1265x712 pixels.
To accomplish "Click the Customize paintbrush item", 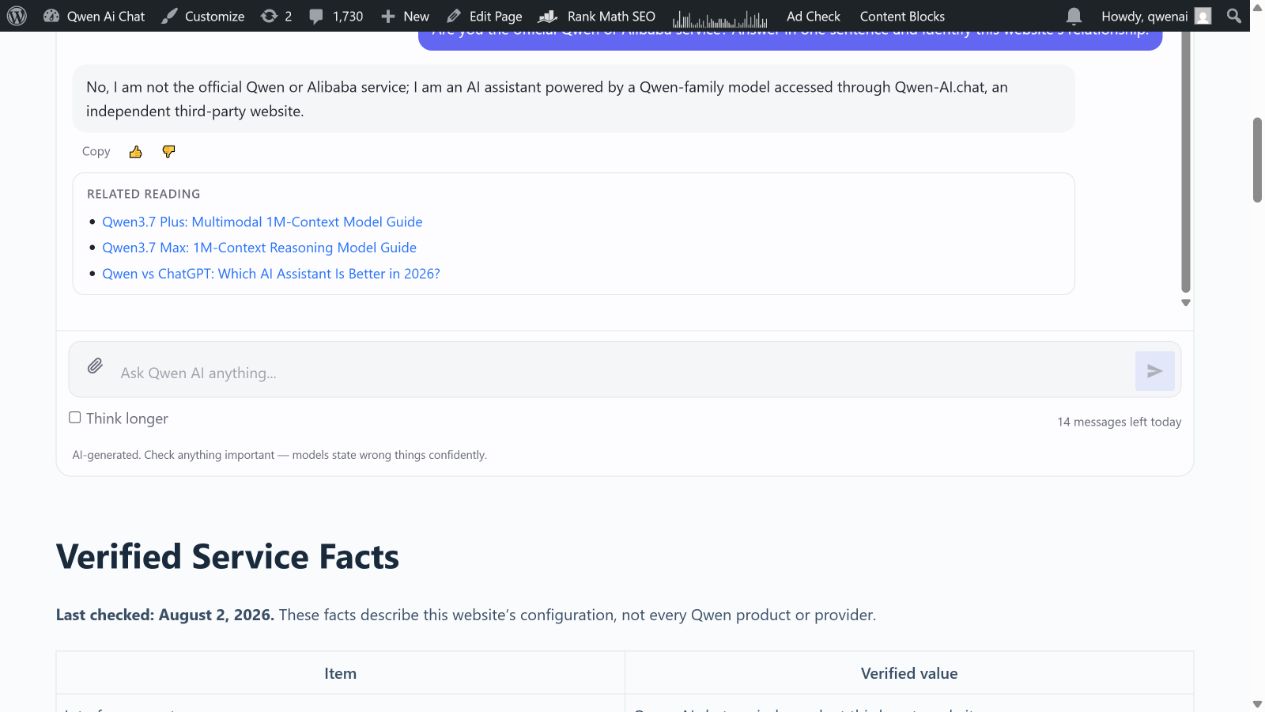I will [203, 16].
